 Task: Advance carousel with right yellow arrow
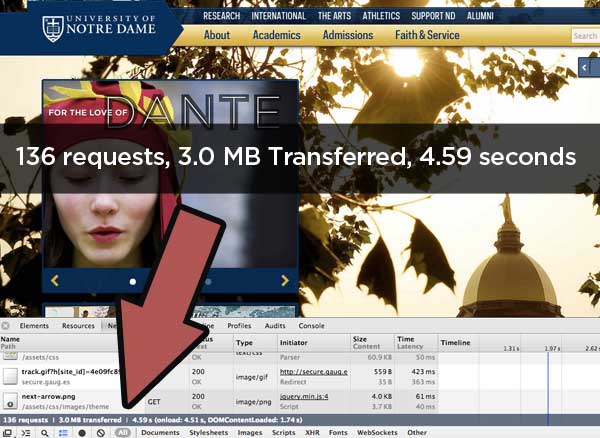pos(285,281)
